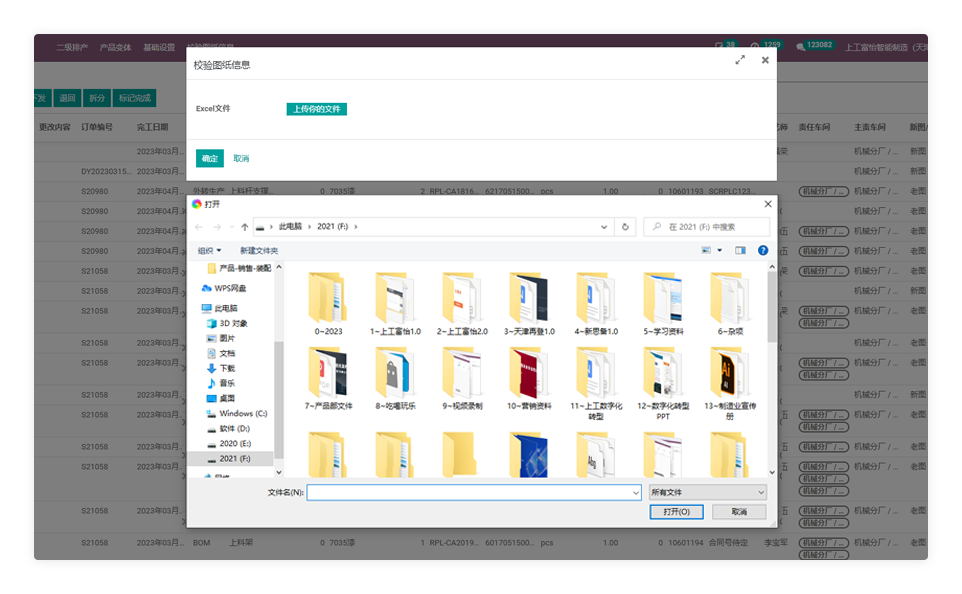
Task: Click the 文件名 input field
Action: (468, 492)
